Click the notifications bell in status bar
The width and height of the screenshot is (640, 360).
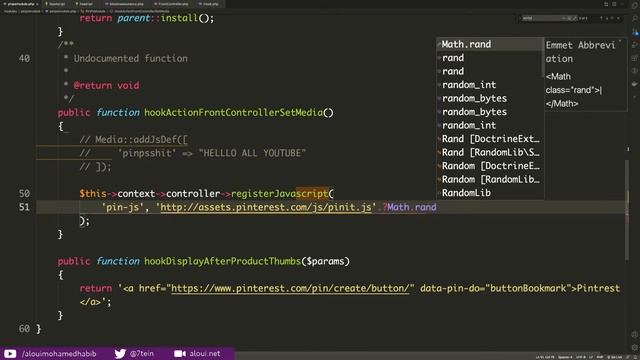[635, 357]
